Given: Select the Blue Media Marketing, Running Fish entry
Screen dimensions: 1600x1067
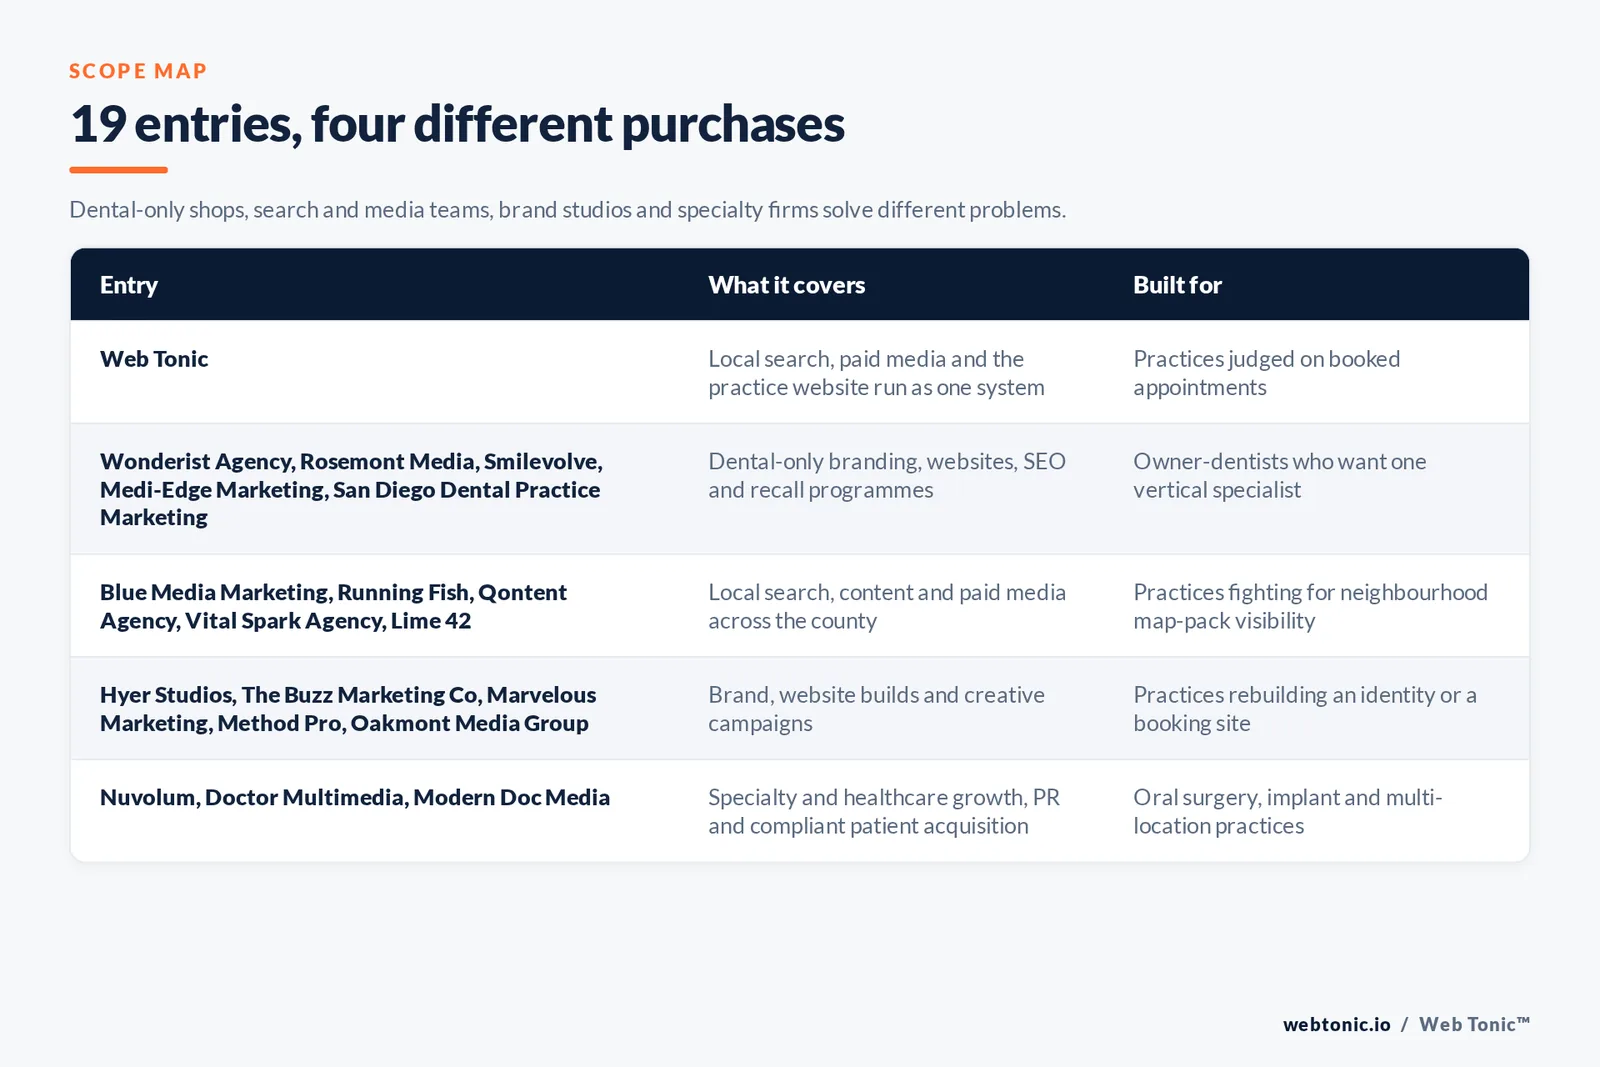Looking at the screenshot, I should (x=333, y=606).
